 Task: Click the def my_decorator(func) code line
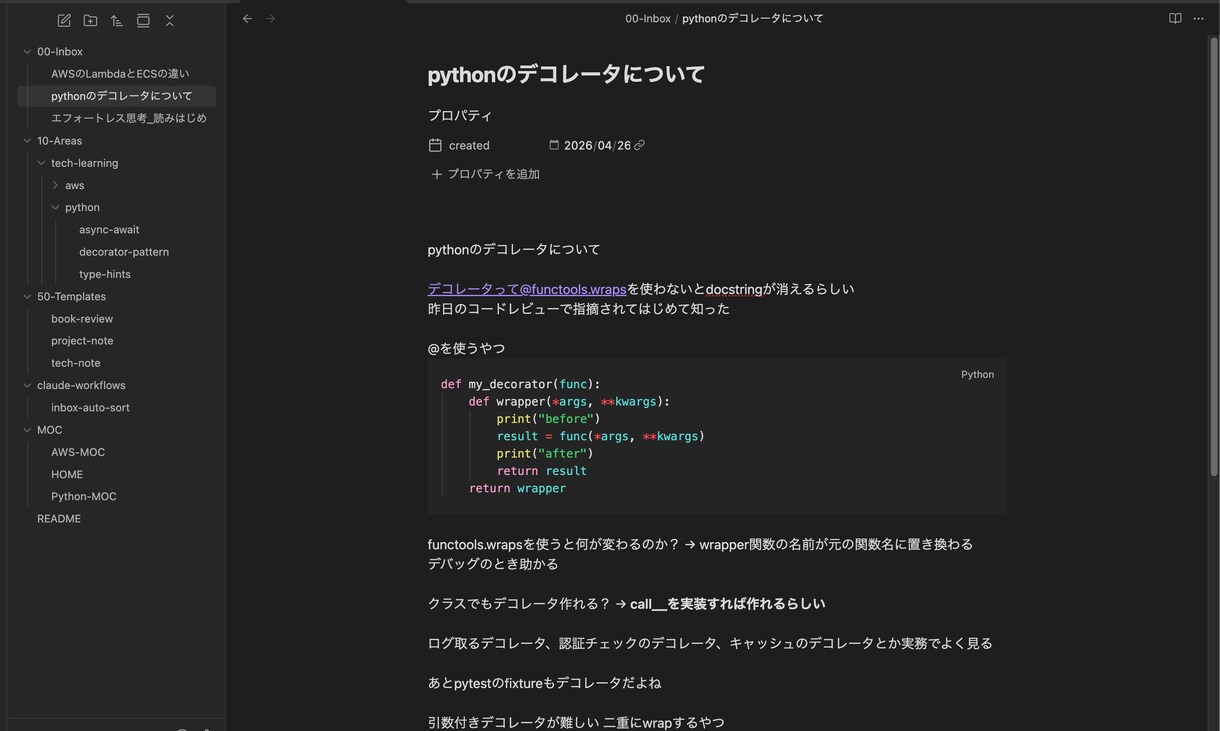[x=520, y=384]
